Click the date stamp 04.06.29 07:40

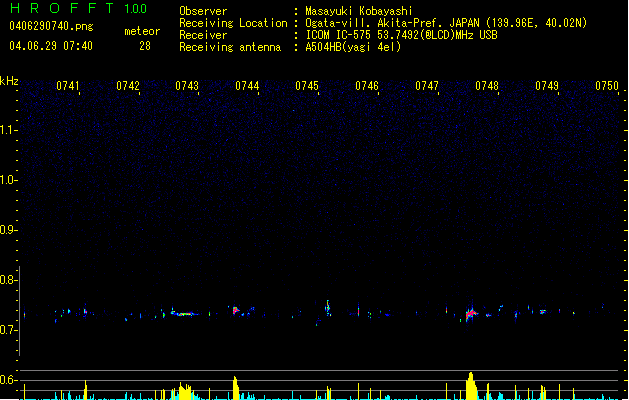[51, 46]
